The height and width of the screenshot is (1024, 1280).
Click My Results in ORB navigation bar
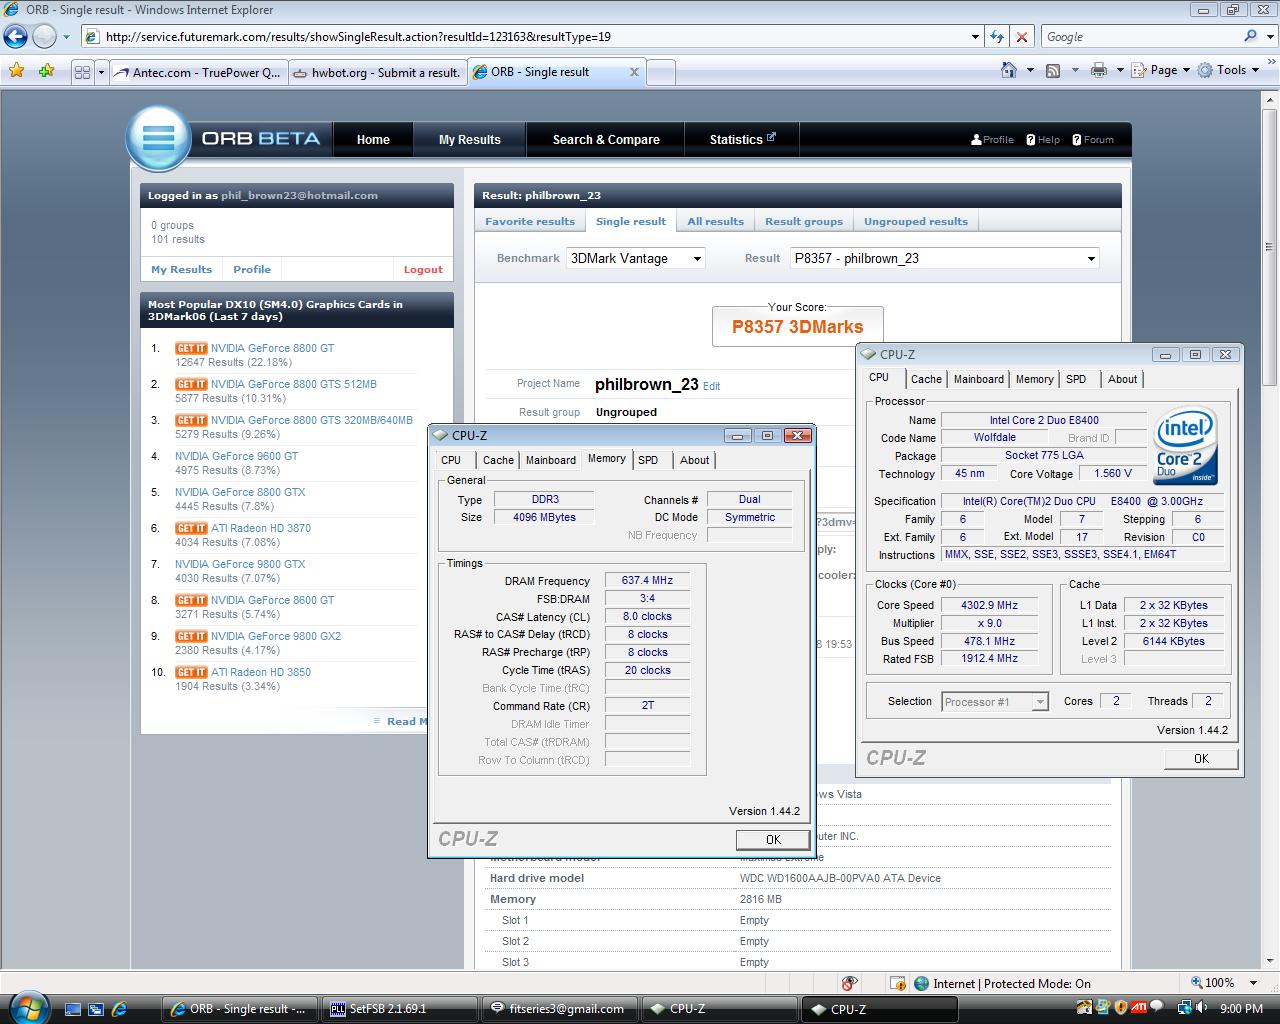[x=470, y=139]
